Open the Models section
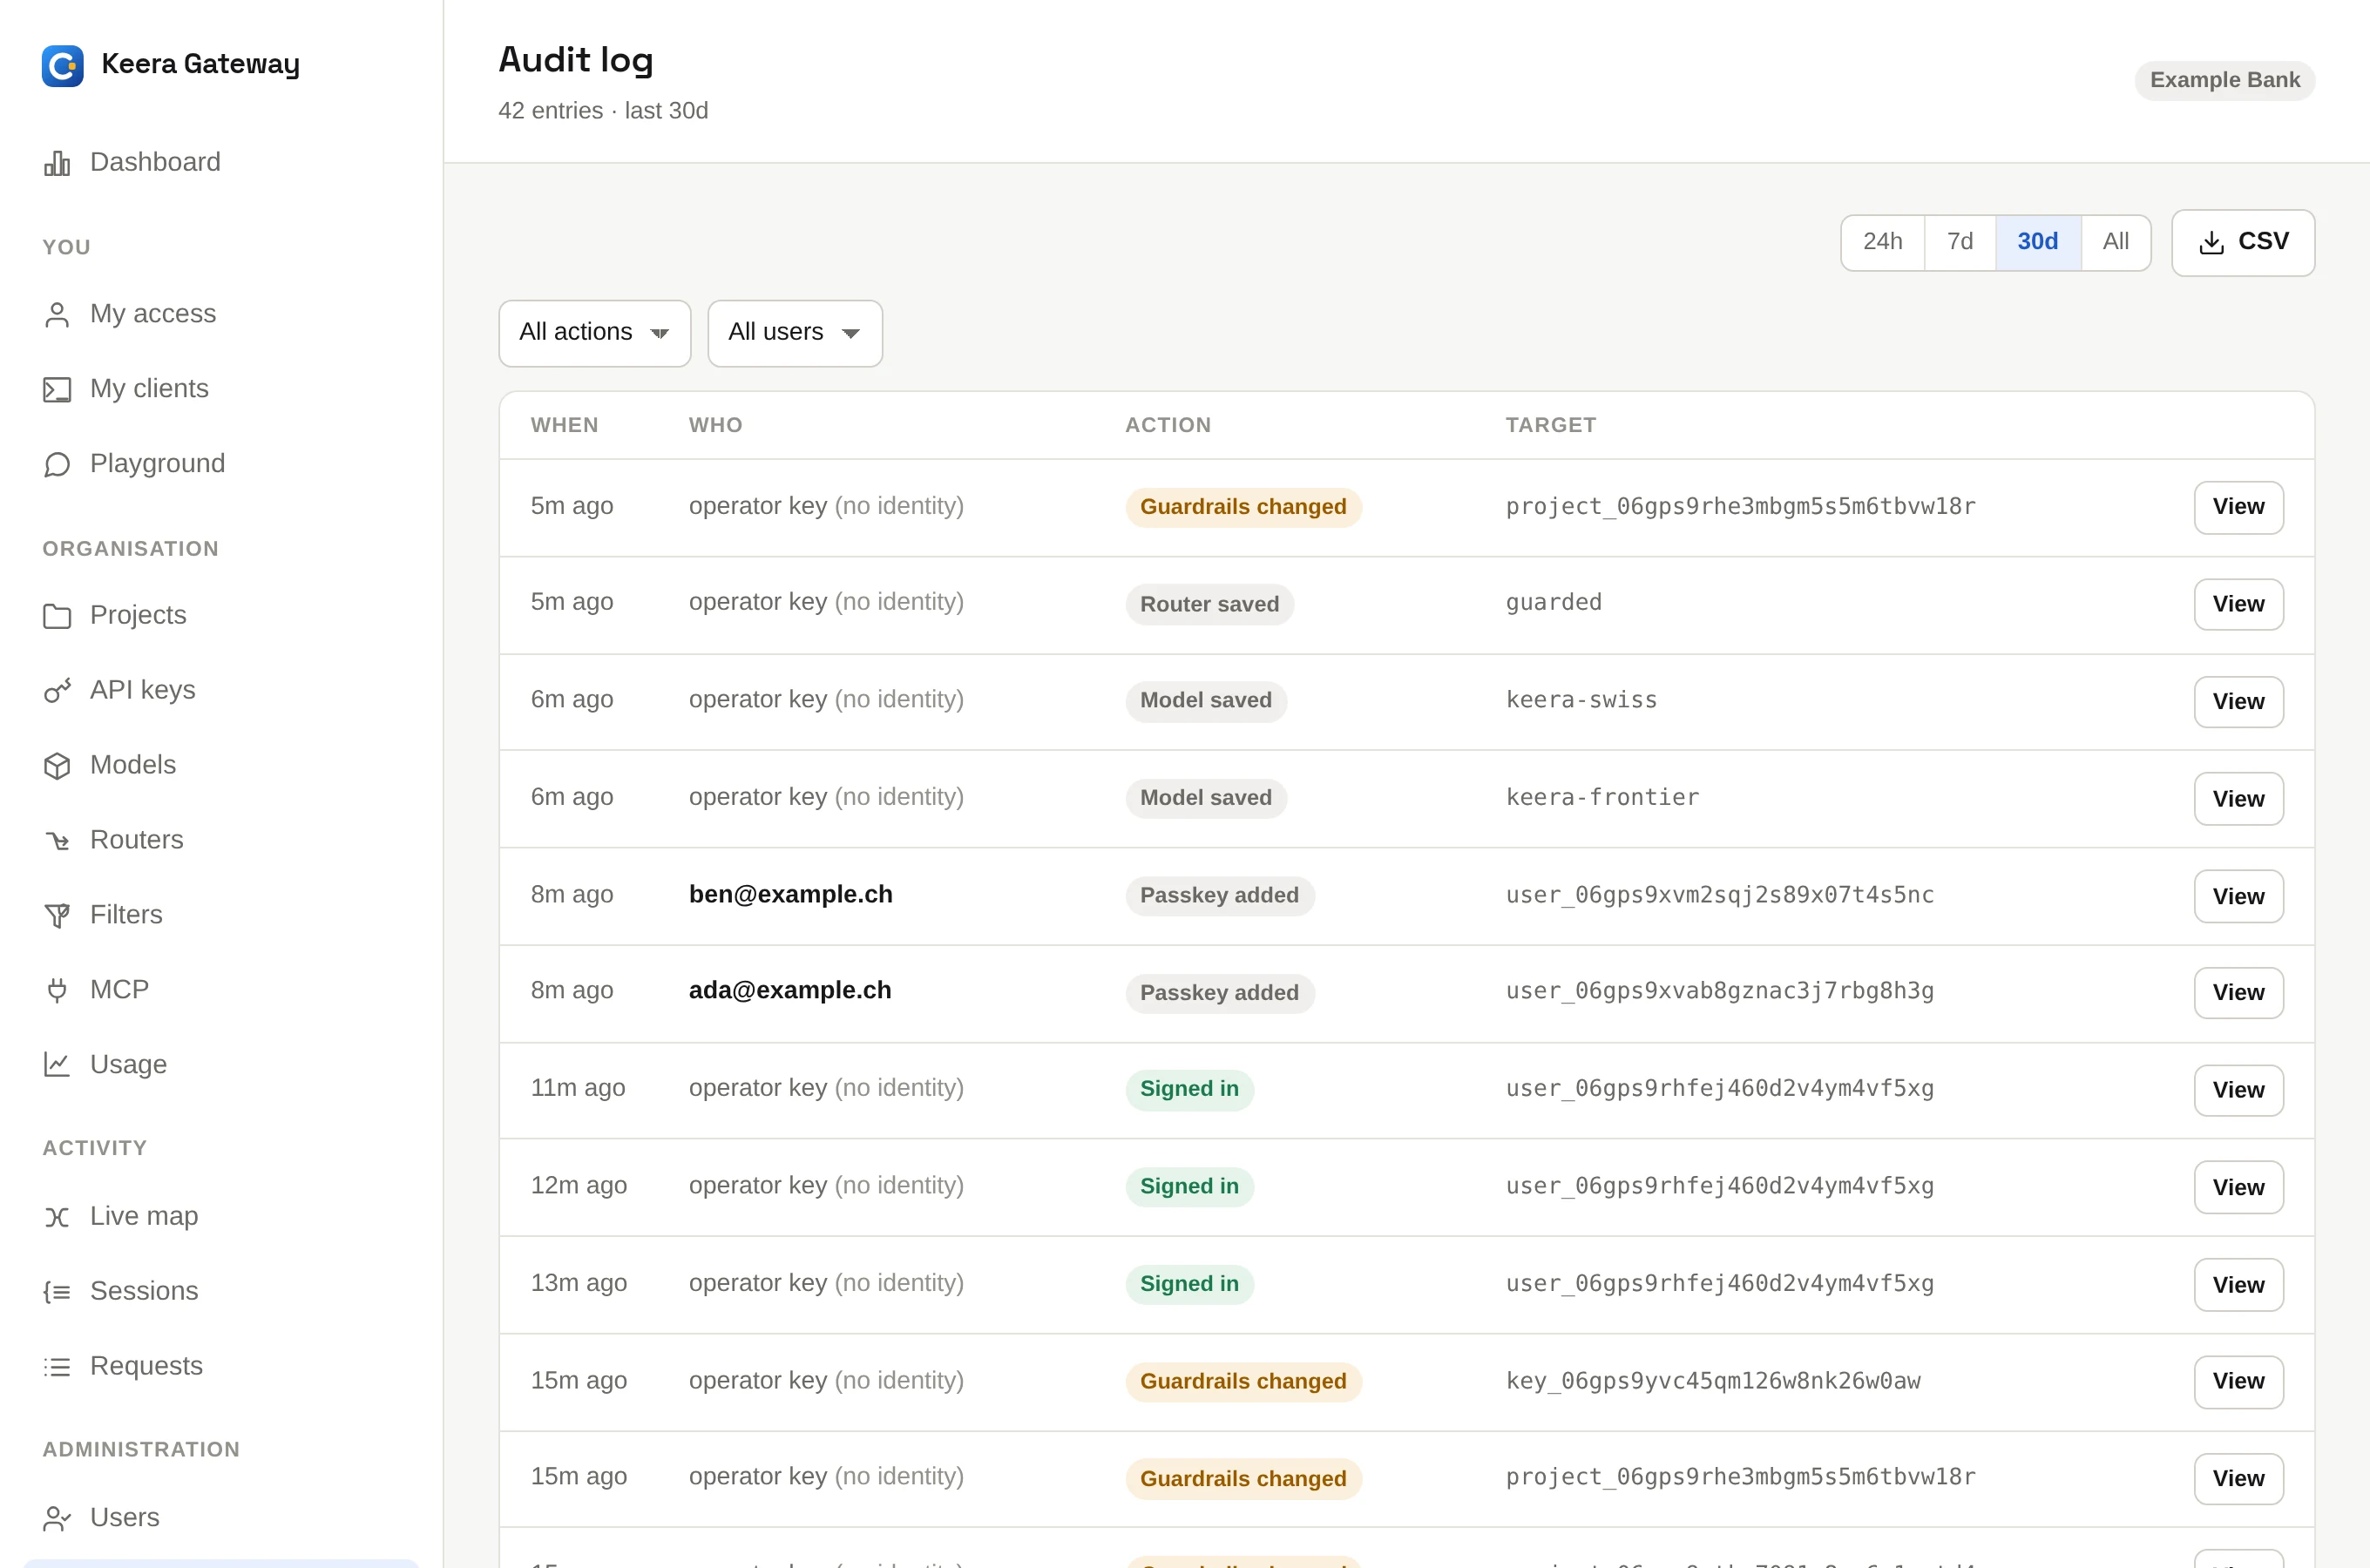Image resolution: width=2370 pixels, height=1568 pixels. [x=132, y=765]
